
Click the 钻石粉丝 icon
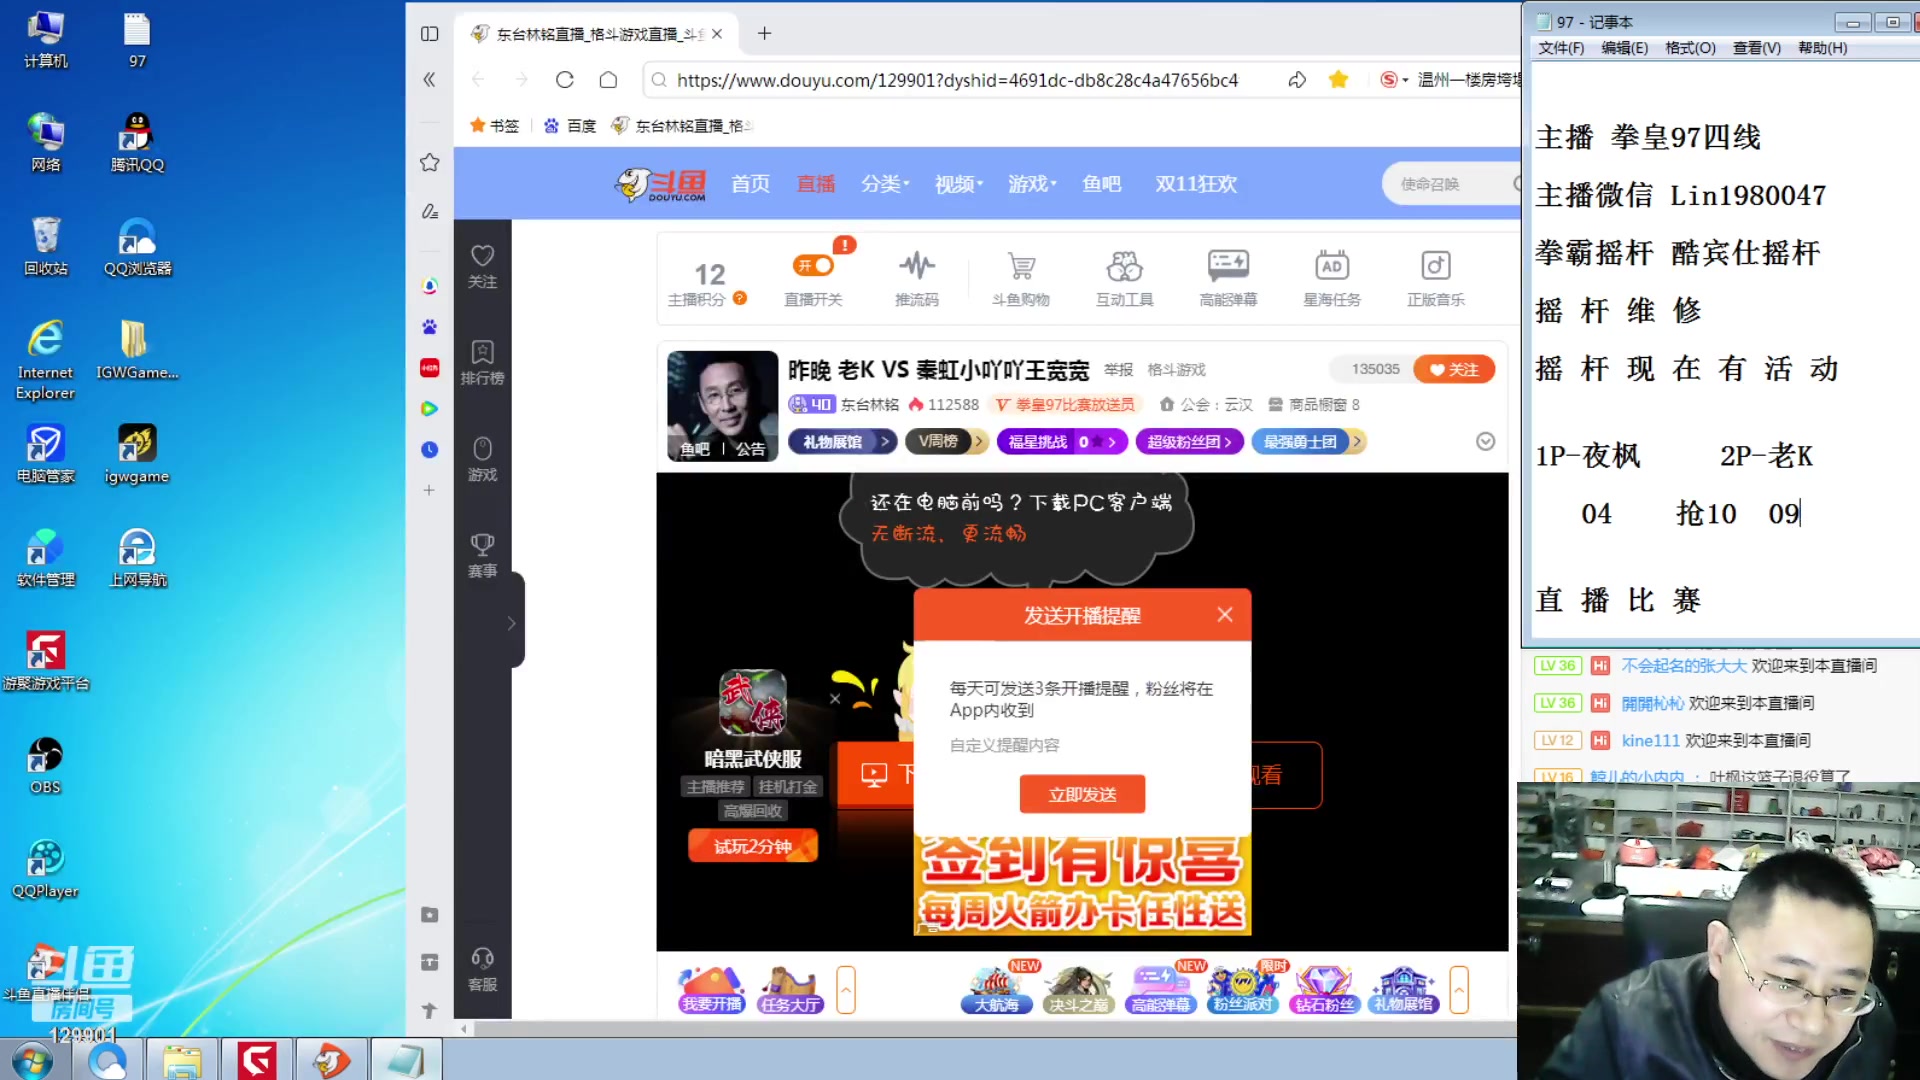coord(1323,989)
